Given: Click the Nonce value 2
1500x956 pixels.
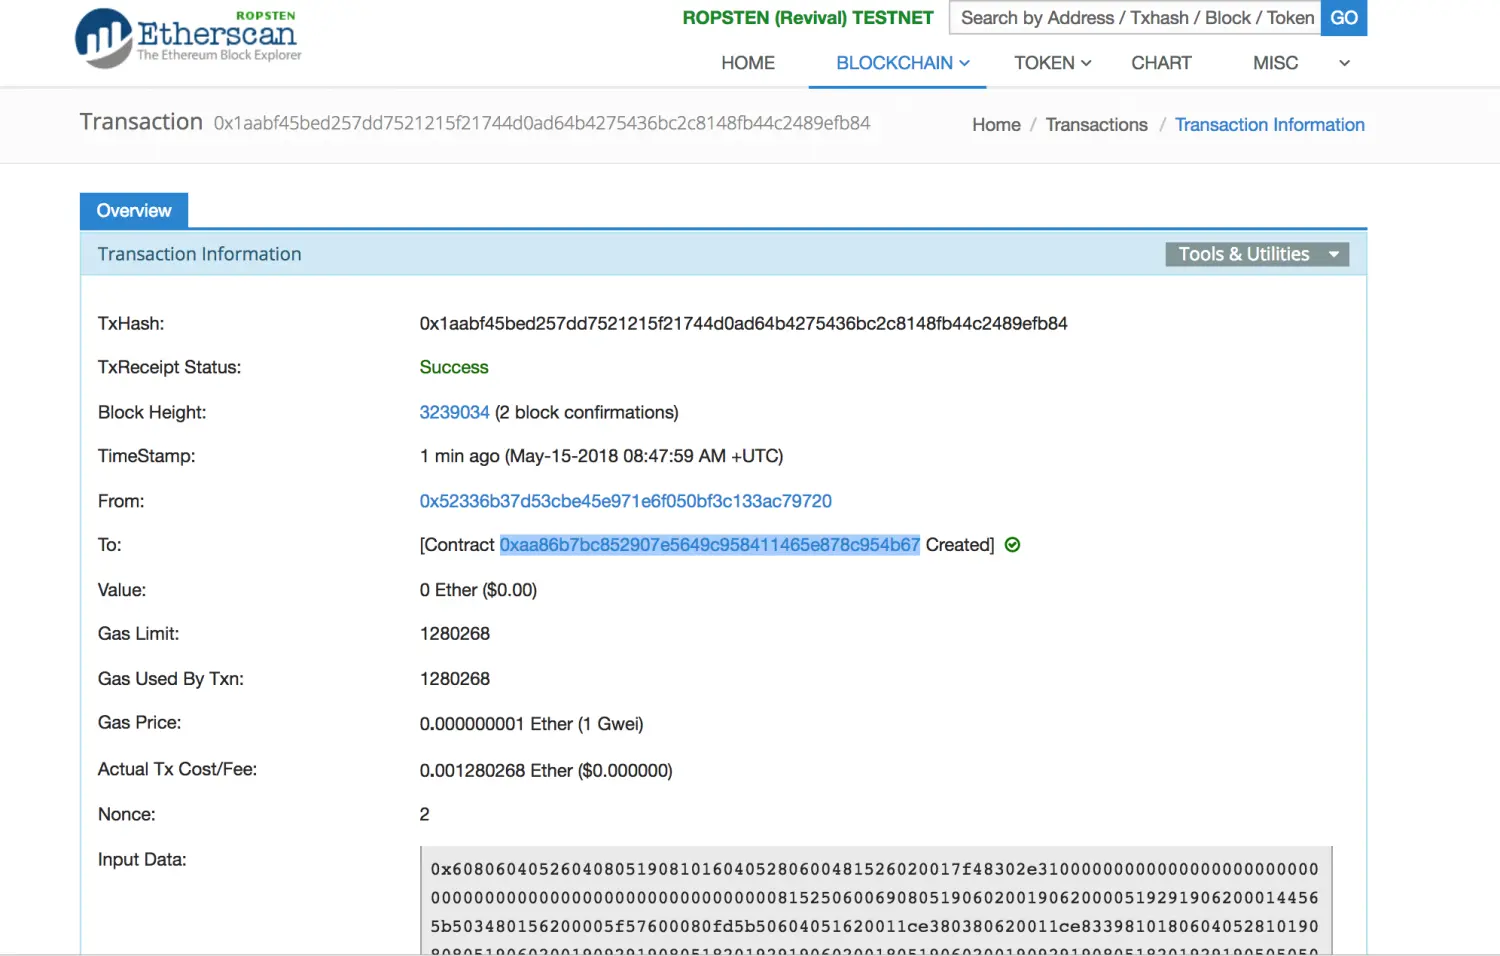Looking at the screenshot, I should click(424, 815).
